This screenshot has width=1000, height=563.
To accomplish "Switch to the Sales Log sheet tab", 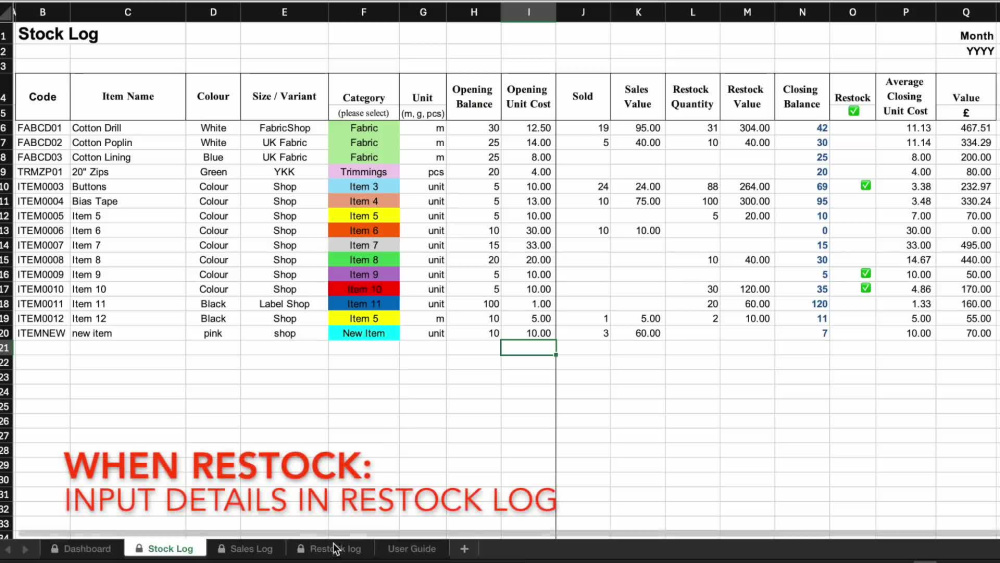I will coord(246,548).
